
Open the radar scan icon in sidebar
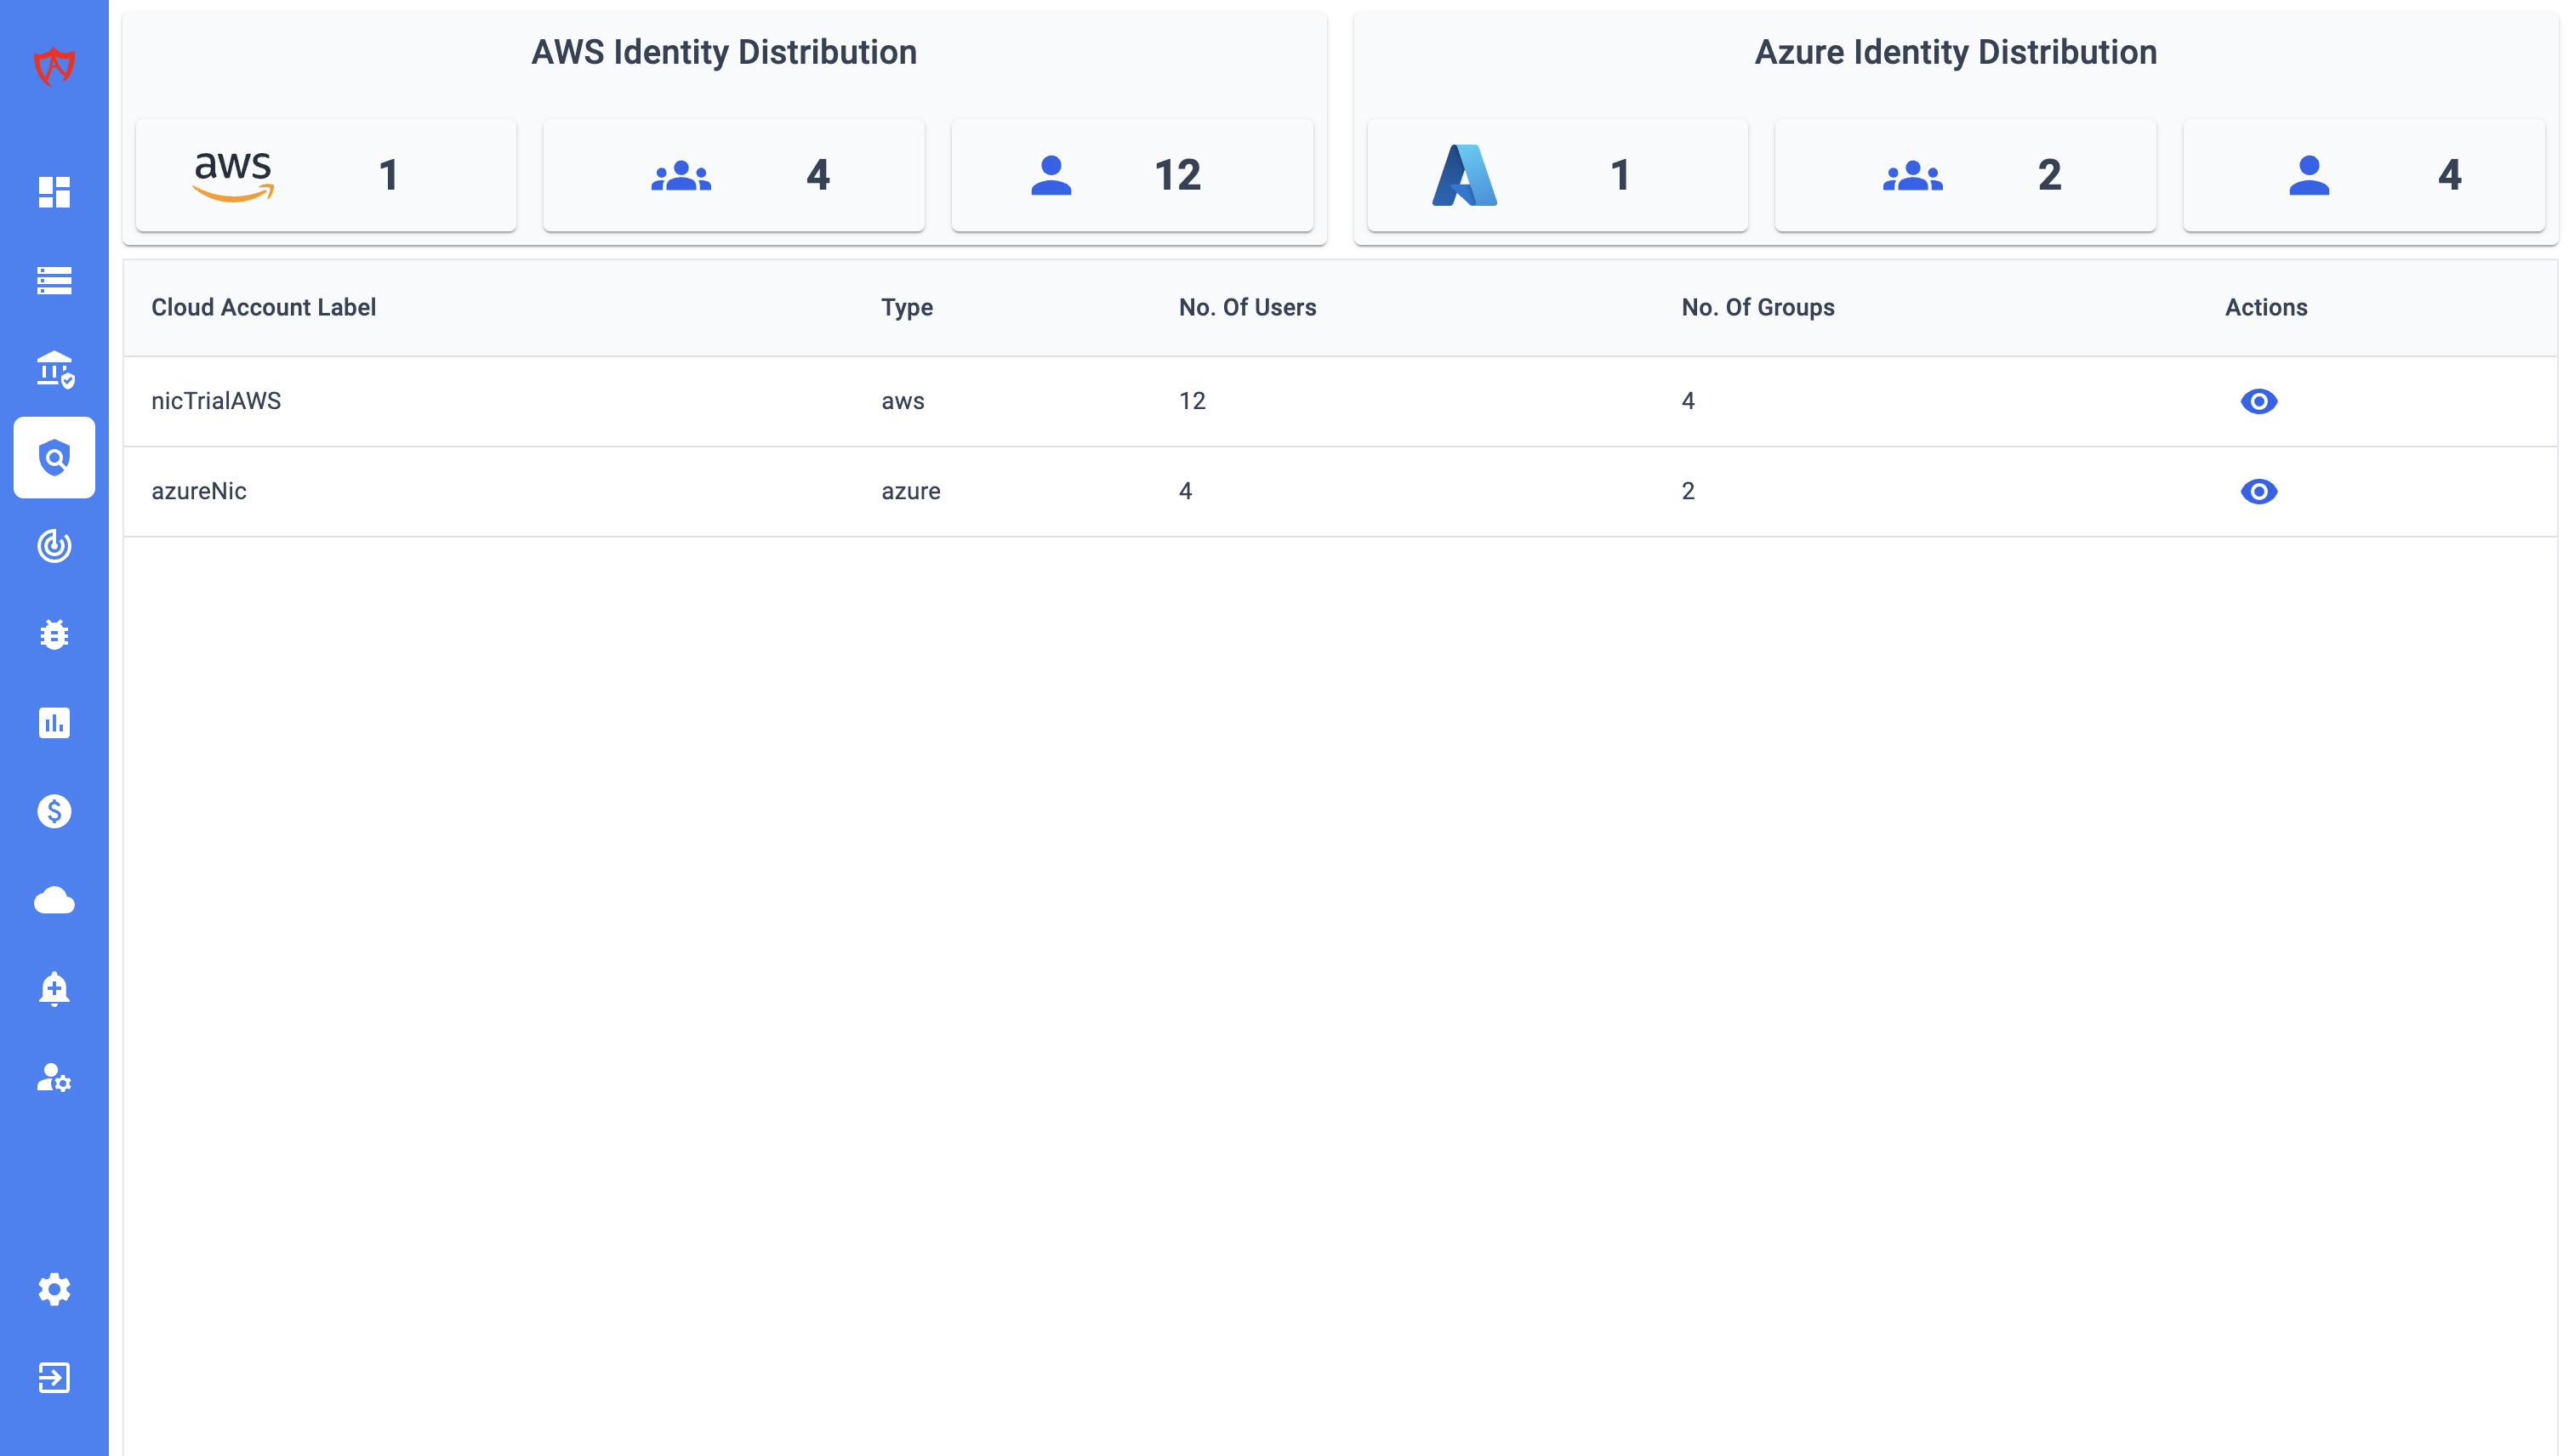[x=54, y=546]
